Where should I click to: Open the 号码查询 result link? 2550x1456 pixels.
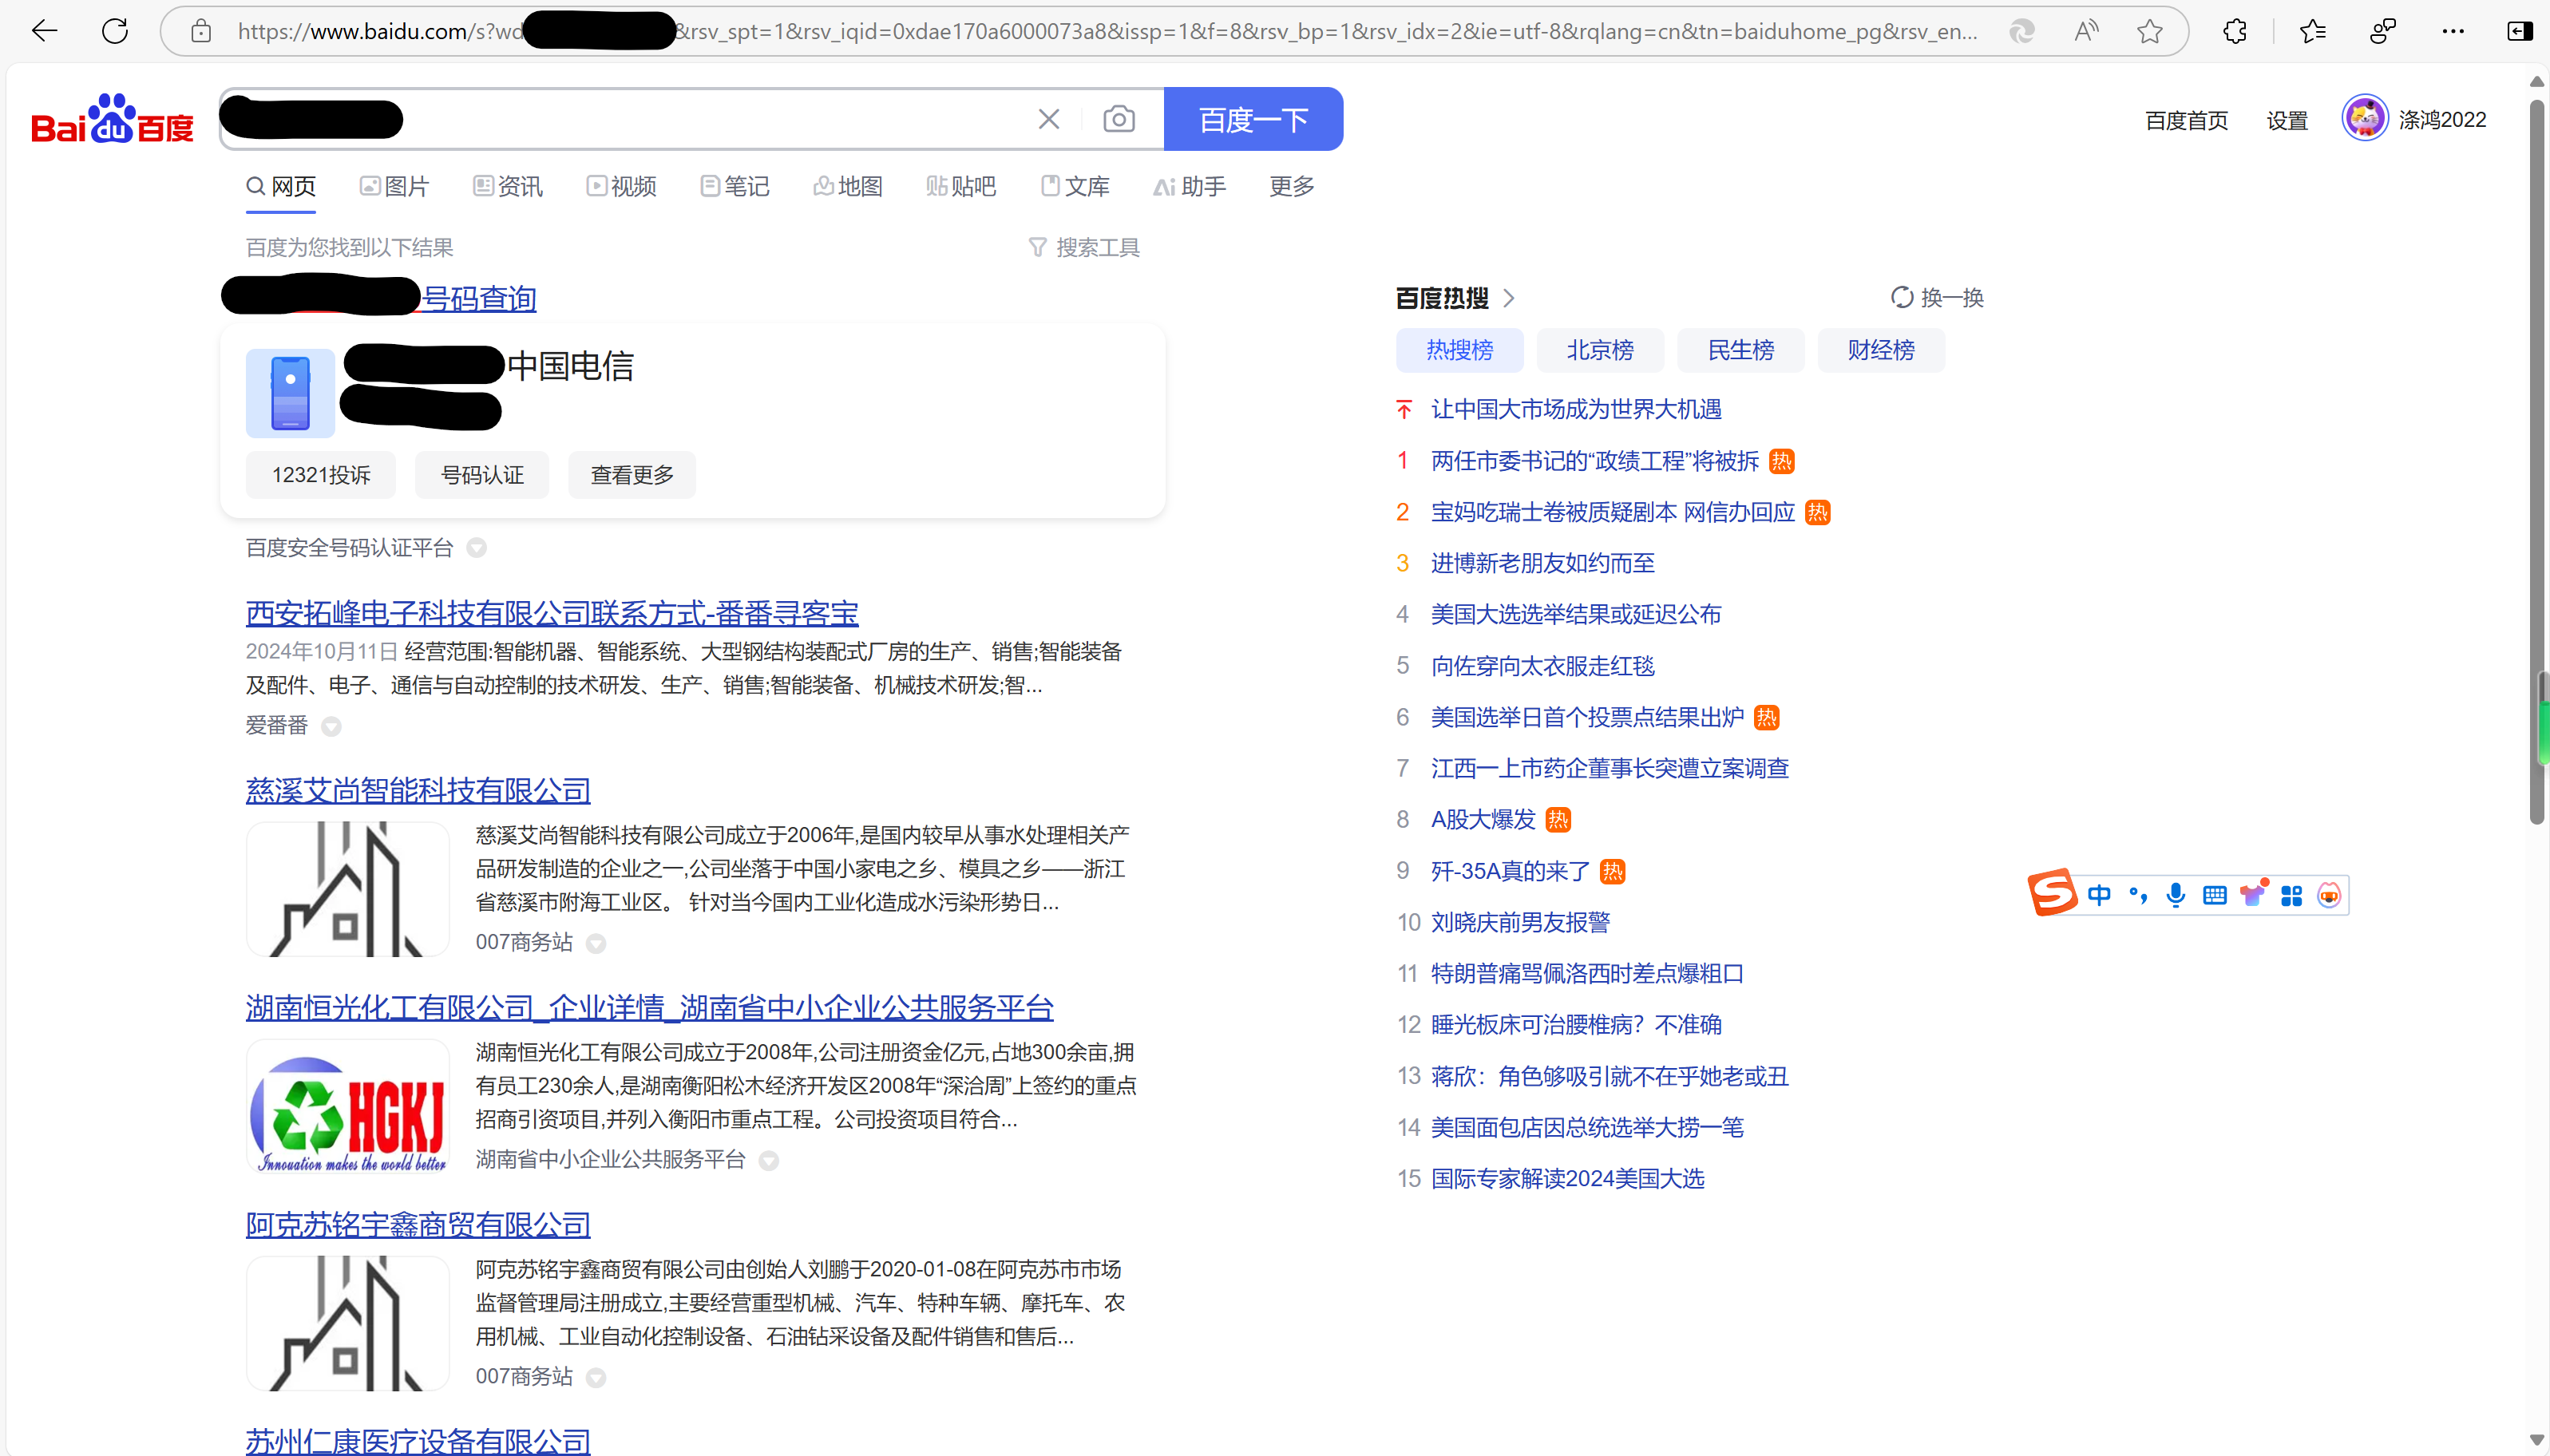pyautogui.click(x=480, y=298)
